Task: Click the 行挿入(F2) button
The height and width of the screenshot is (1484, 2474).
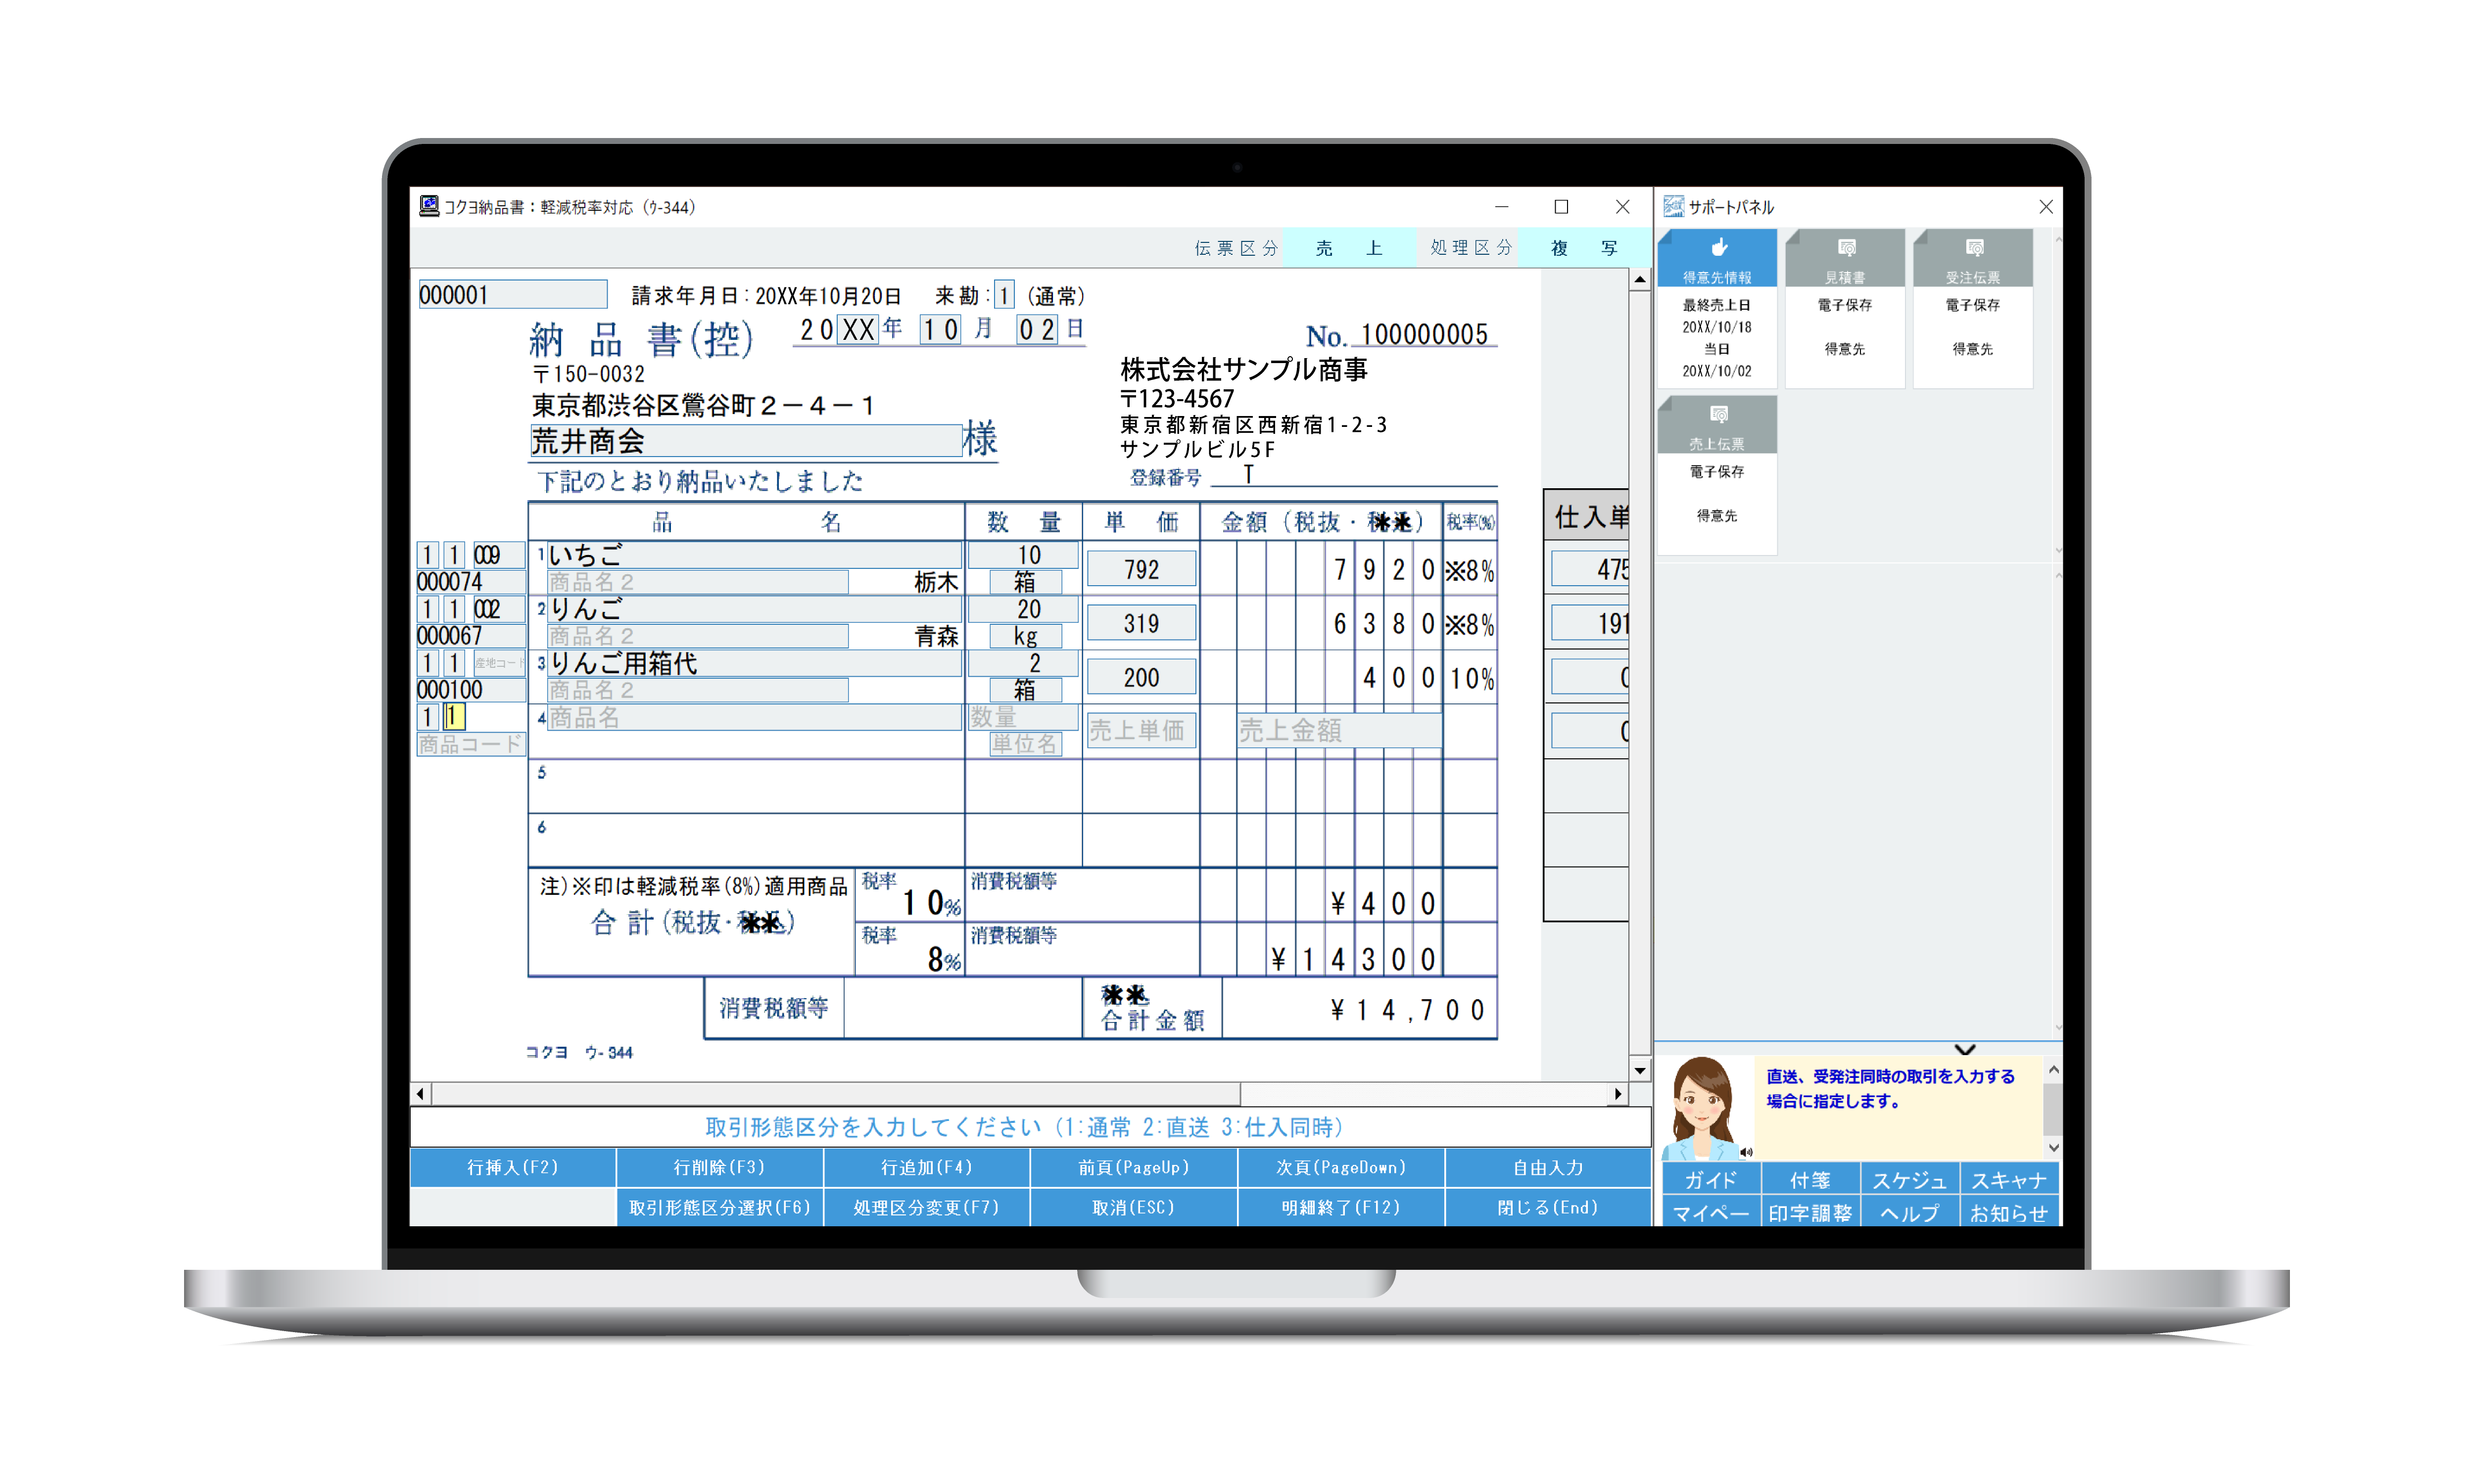Action: point(512,1167)
